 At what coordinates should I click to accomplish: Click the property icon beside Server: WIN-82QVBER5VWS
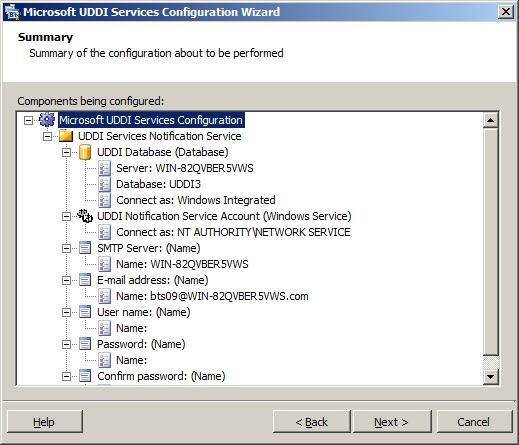(104, 168)
